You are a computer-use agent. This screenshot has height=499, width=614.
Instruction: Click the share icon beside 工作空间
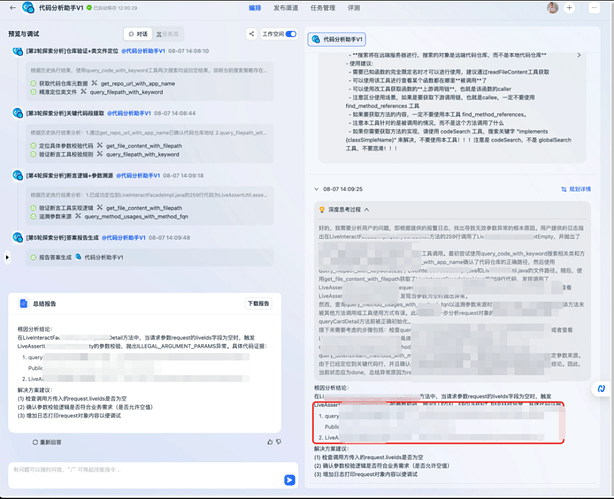point(248,33)
